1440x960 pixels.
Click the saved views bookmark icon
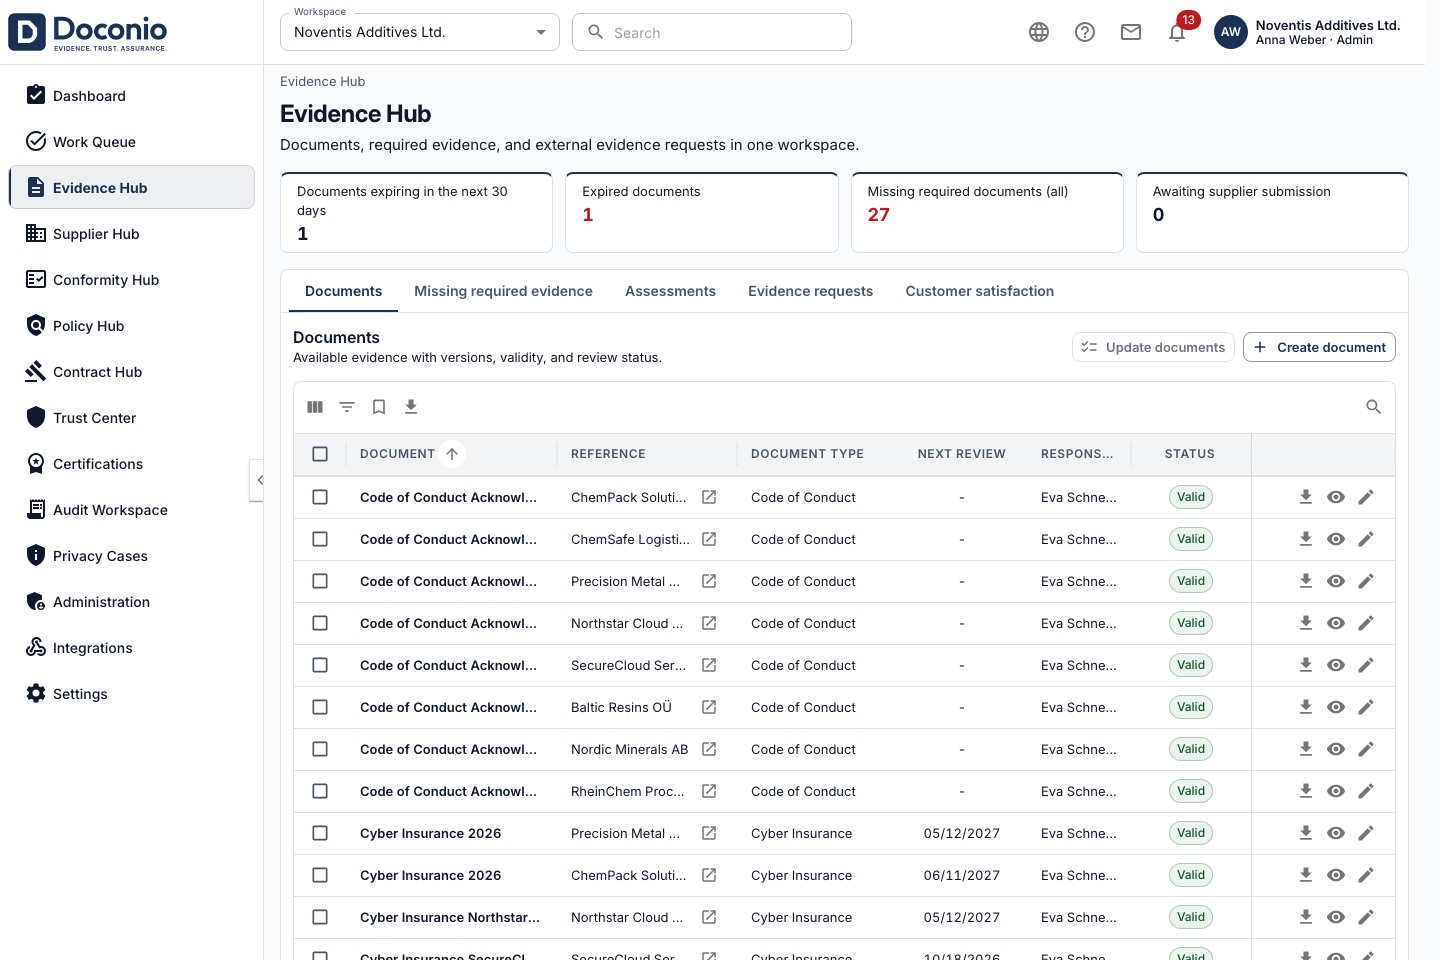(379, 407)
